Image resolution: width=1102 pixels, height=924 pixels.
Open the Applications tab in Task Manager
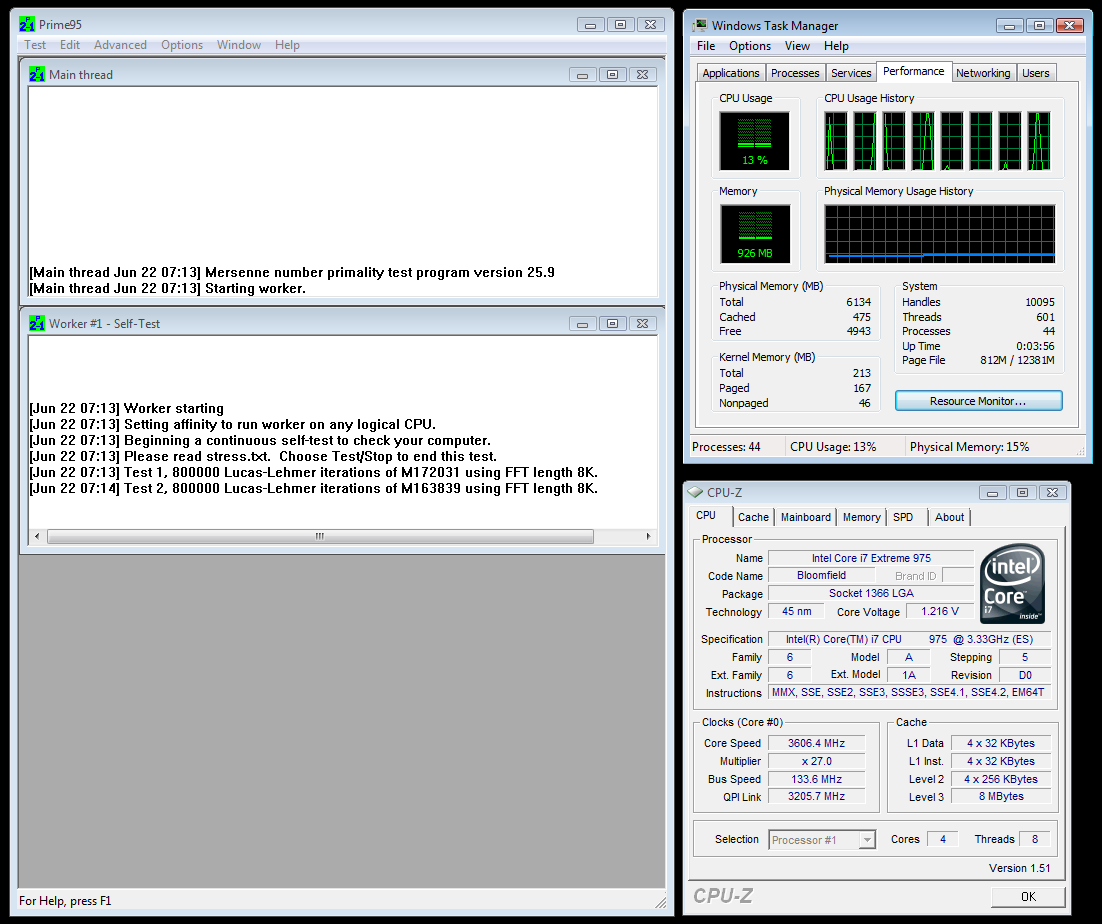click(730, 72)
